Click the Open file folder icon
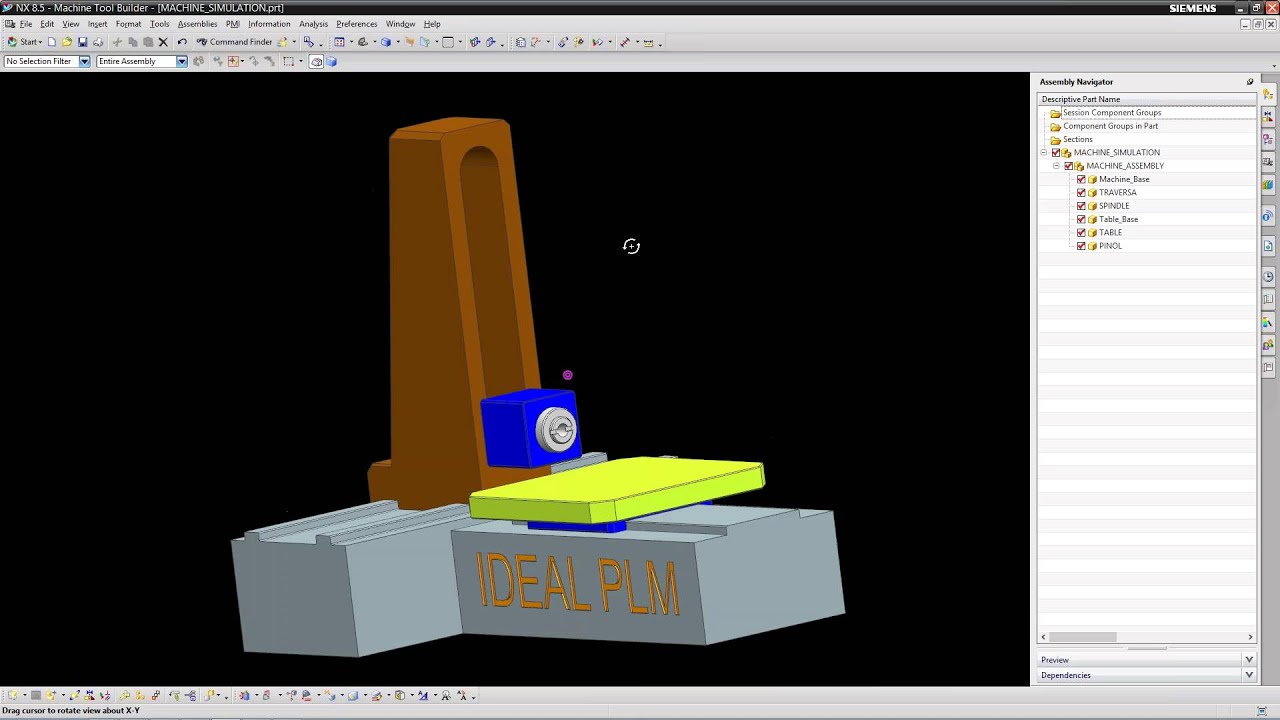Image resolution: width=1280 pixels, height=720 pixels. pos(67,42)
